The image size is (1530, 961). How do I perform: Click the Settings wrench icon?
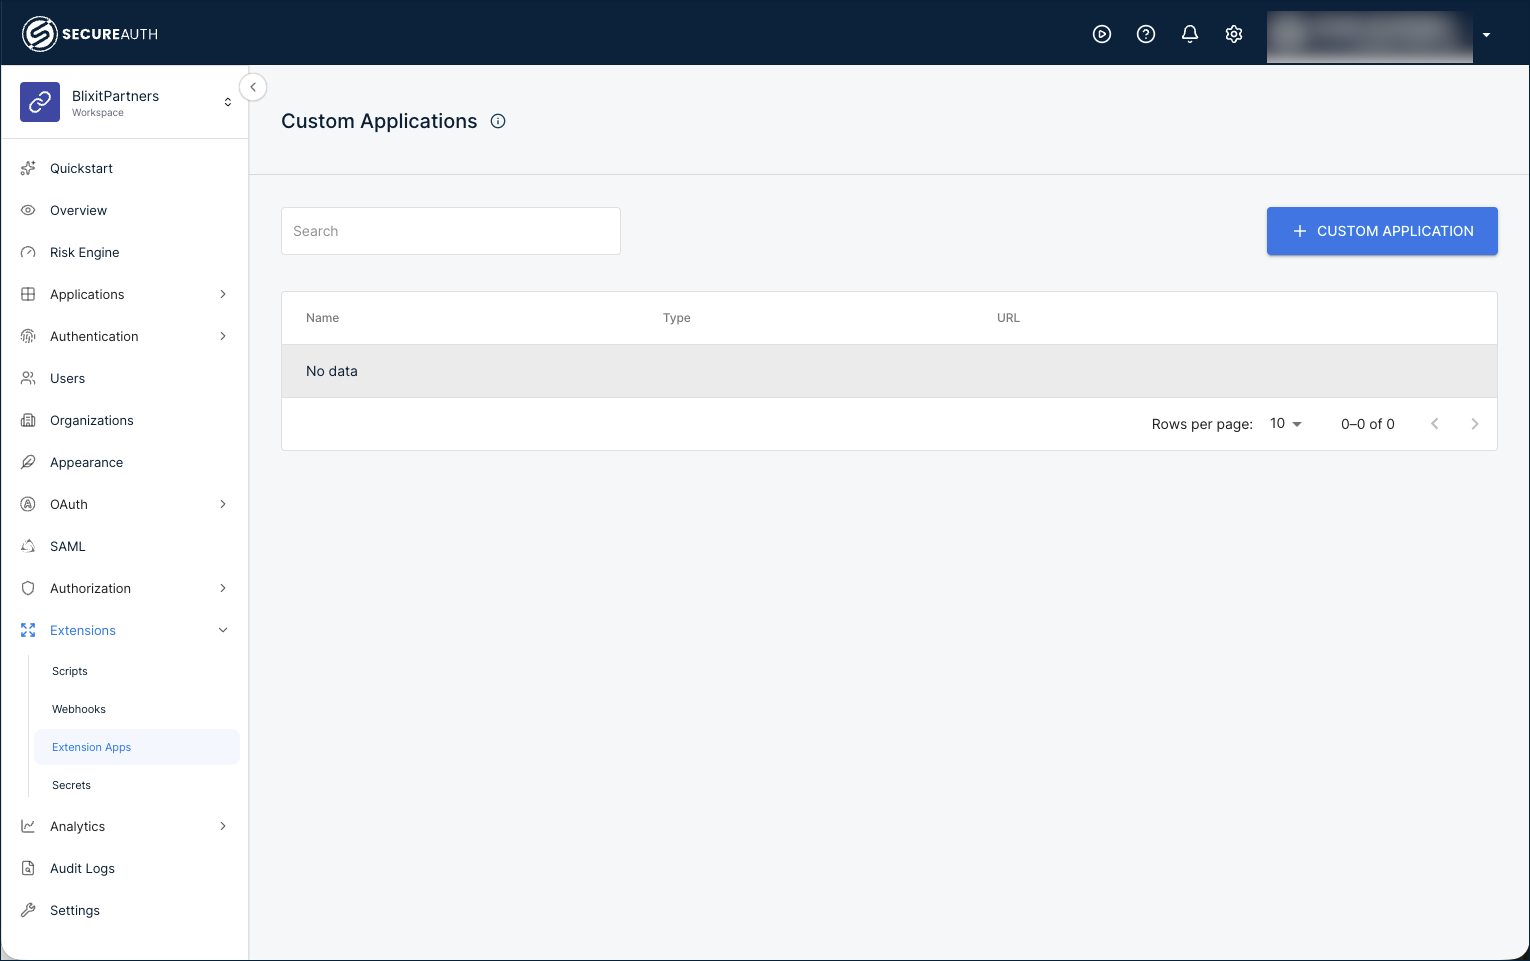click(28, 910)
